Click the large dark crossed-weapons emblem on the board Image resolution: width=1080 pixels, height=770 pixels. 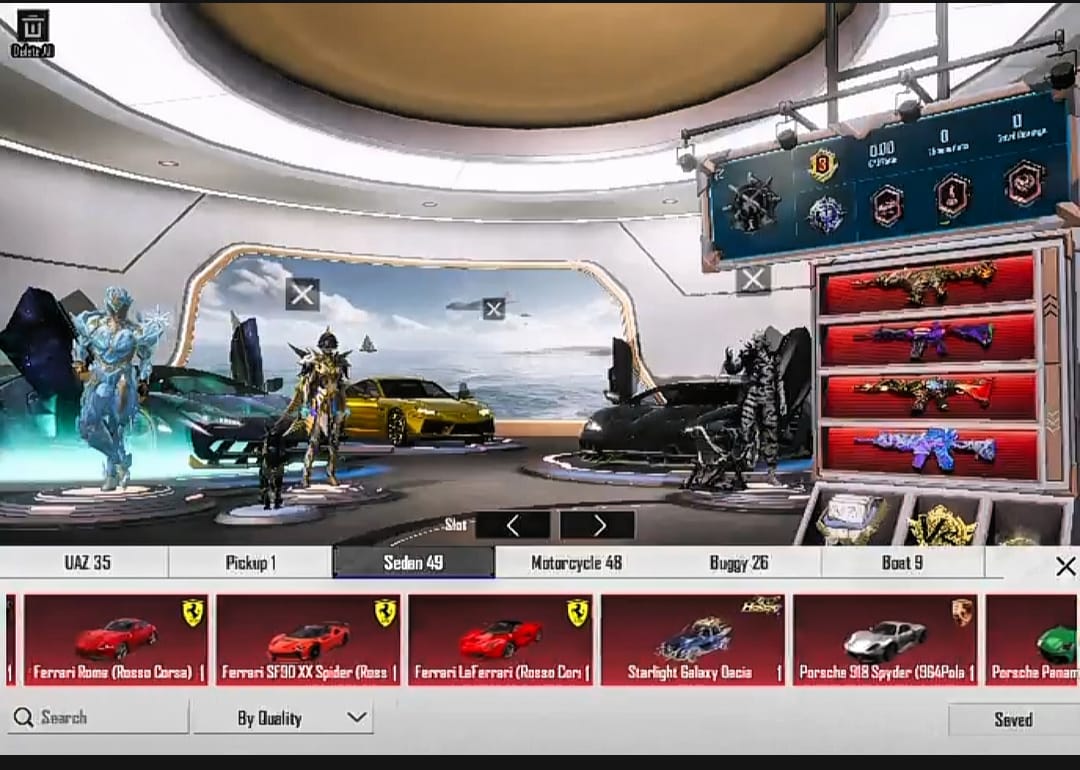coord(754,204)
